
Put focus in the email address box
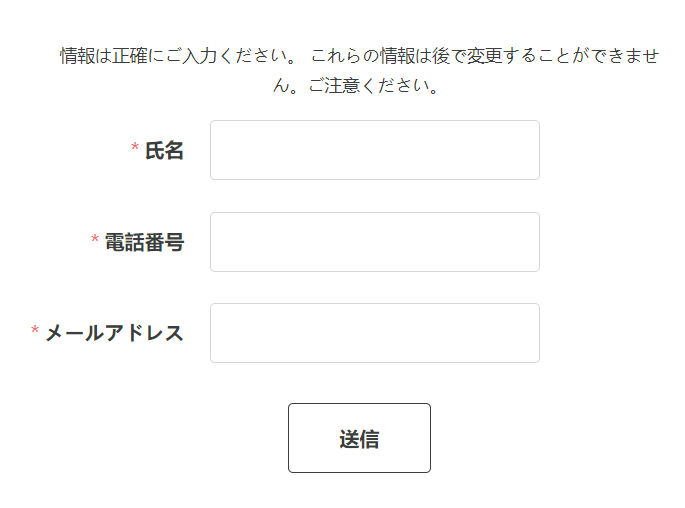[x=374, y=333]
